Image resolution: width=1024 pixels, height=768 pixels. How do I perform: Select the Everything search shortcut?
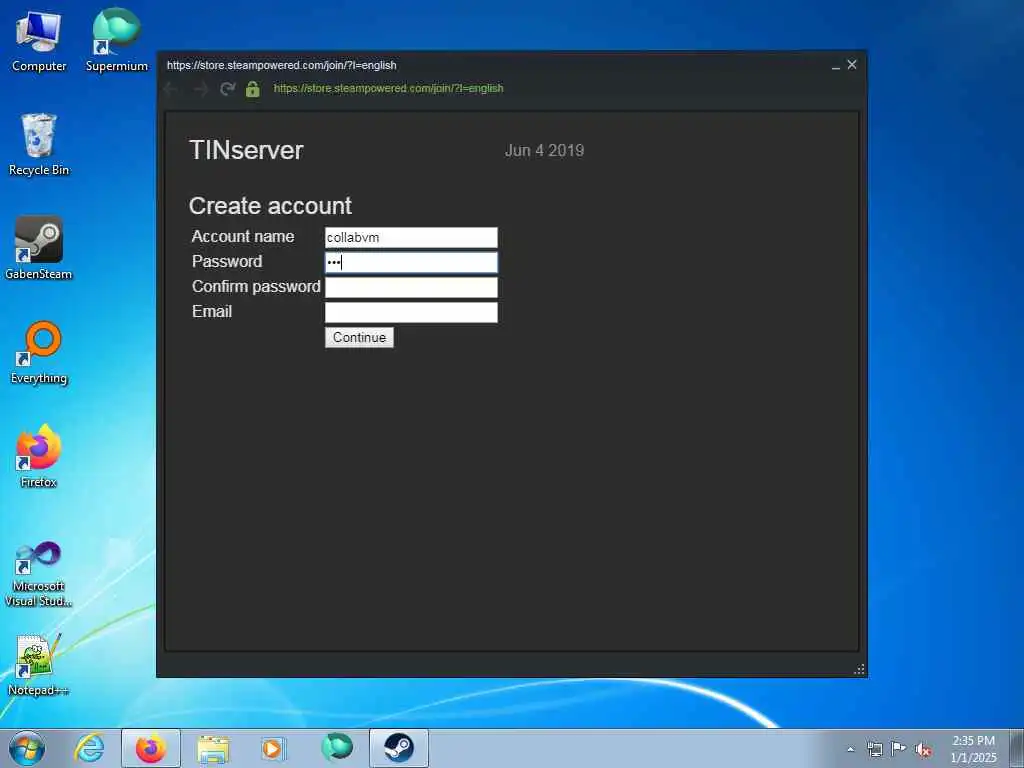pos(39,353)
